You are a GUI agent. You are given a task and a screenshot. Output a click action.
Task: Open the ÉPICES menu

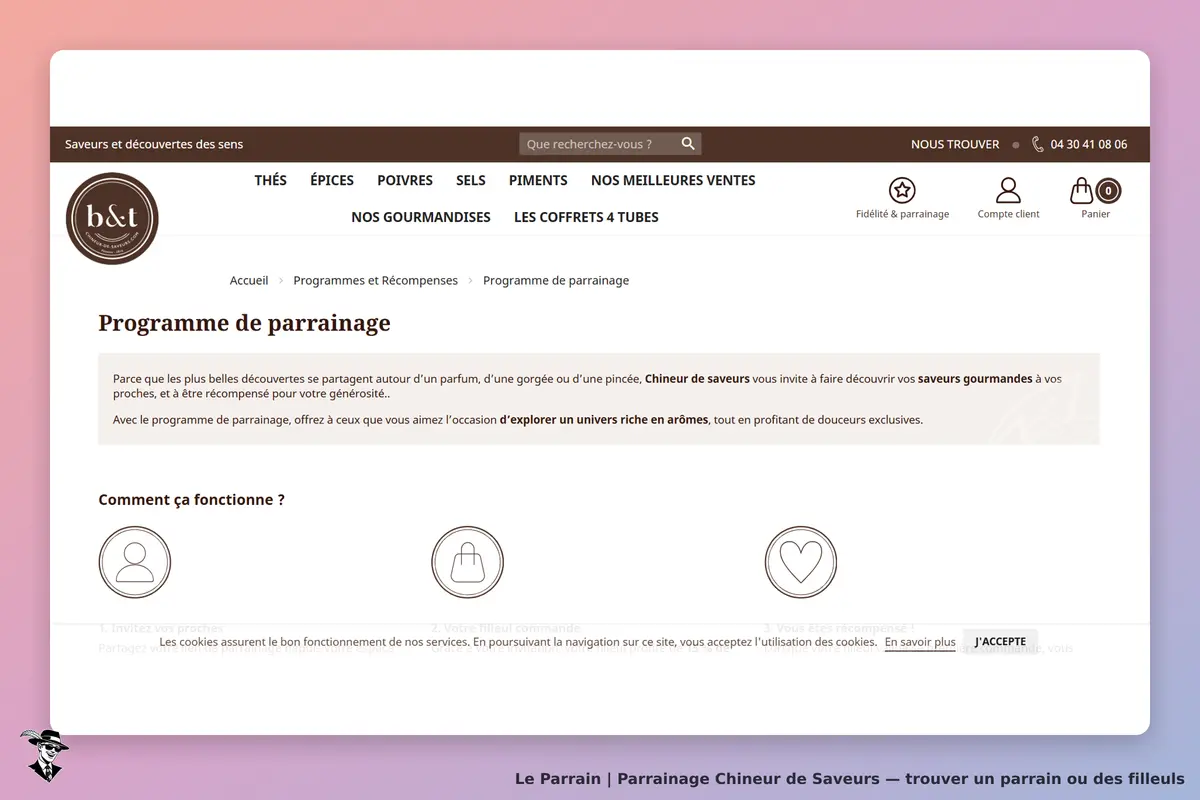(x=332, y=181)
